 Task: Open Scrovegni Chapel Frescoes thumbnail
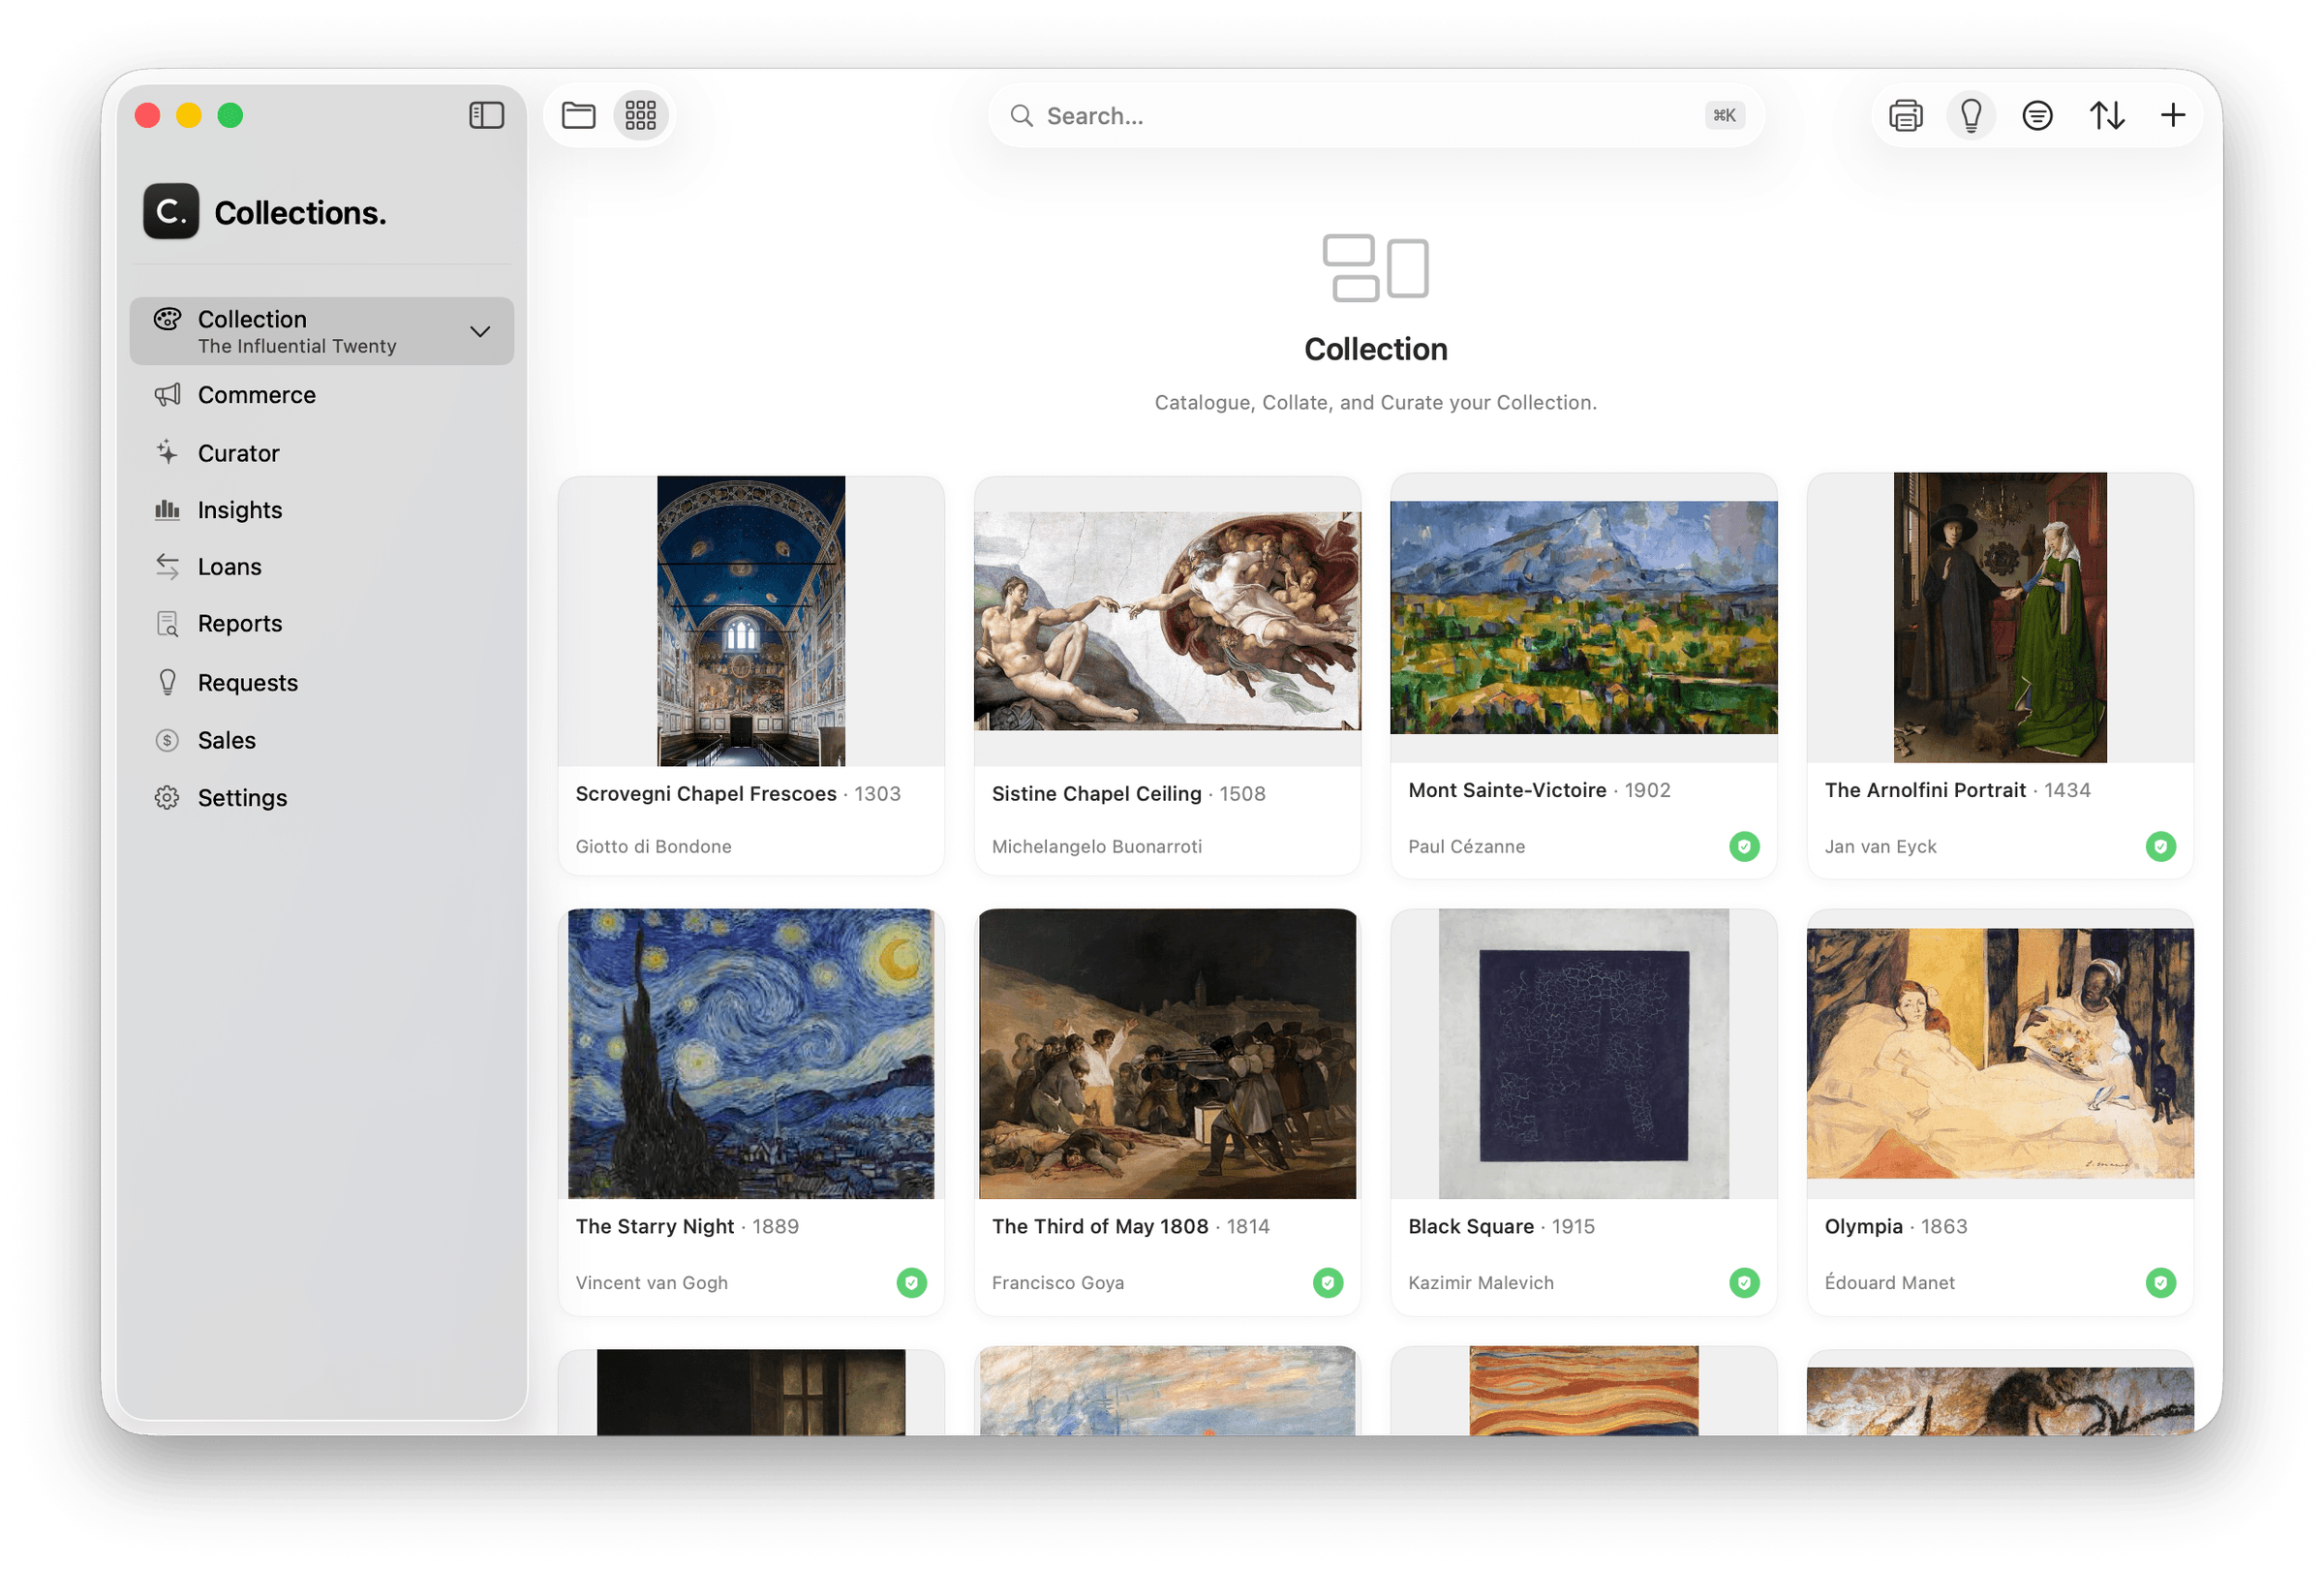point(751,621)
